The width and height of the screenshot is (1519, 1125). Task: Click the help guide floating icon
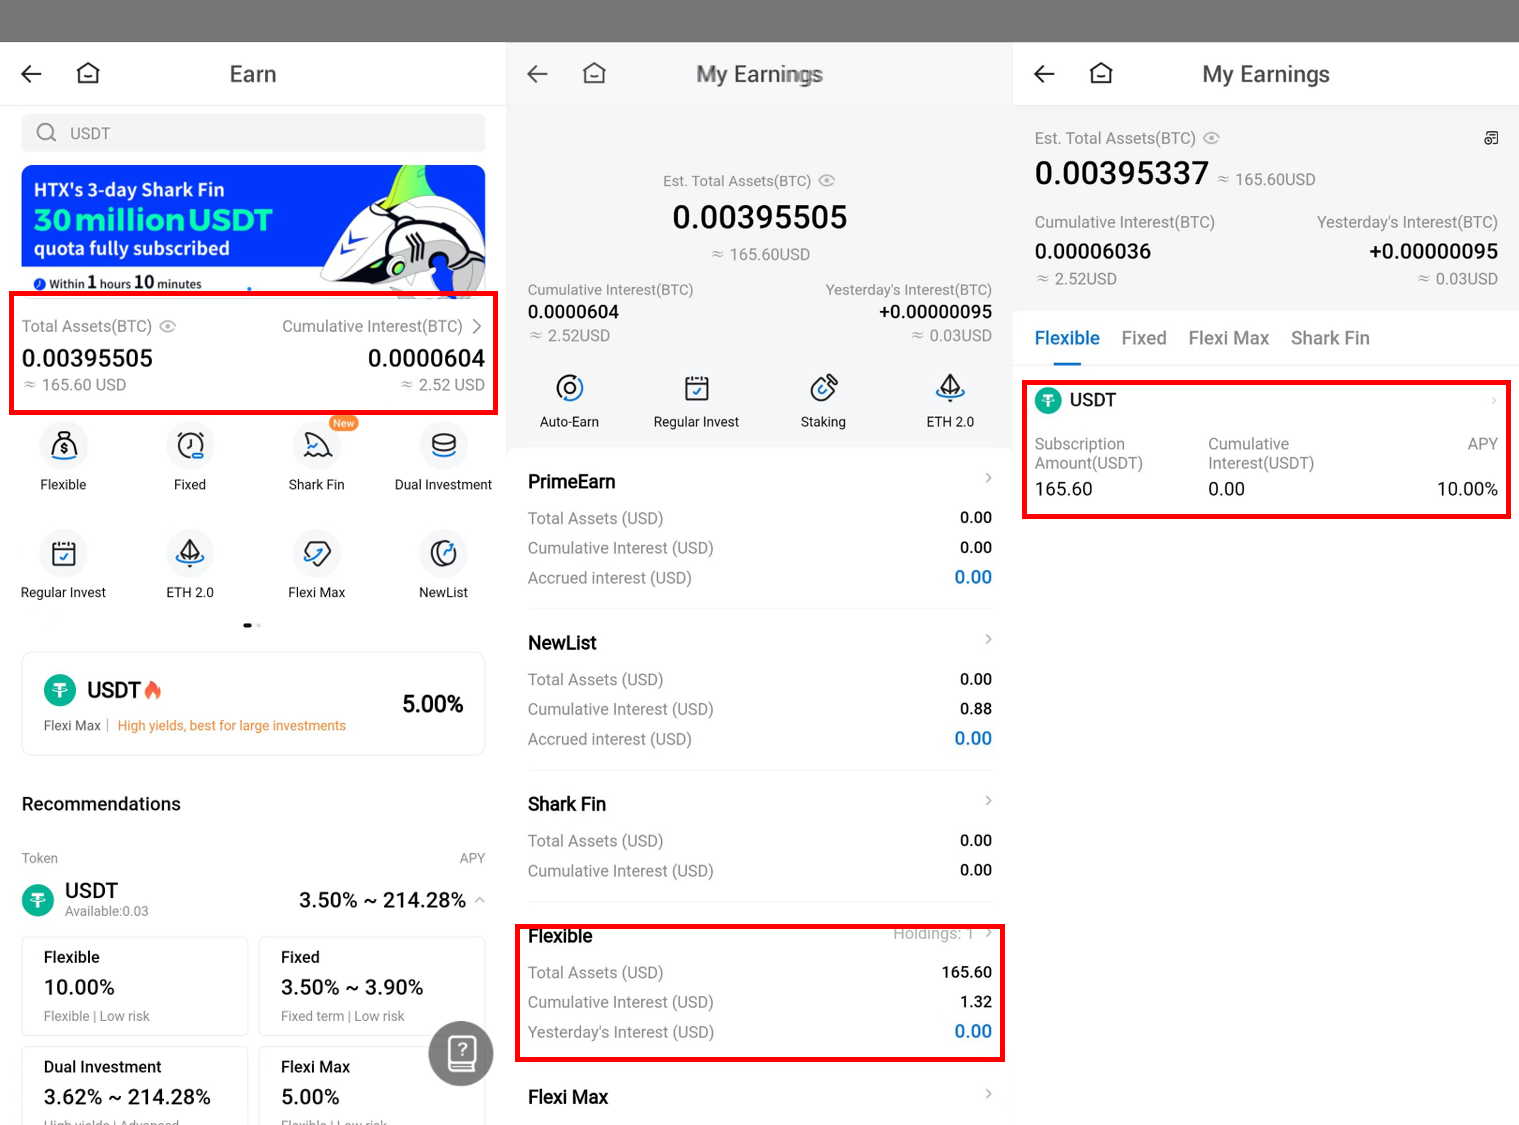pyautogui.click(x=461, y=1053)
